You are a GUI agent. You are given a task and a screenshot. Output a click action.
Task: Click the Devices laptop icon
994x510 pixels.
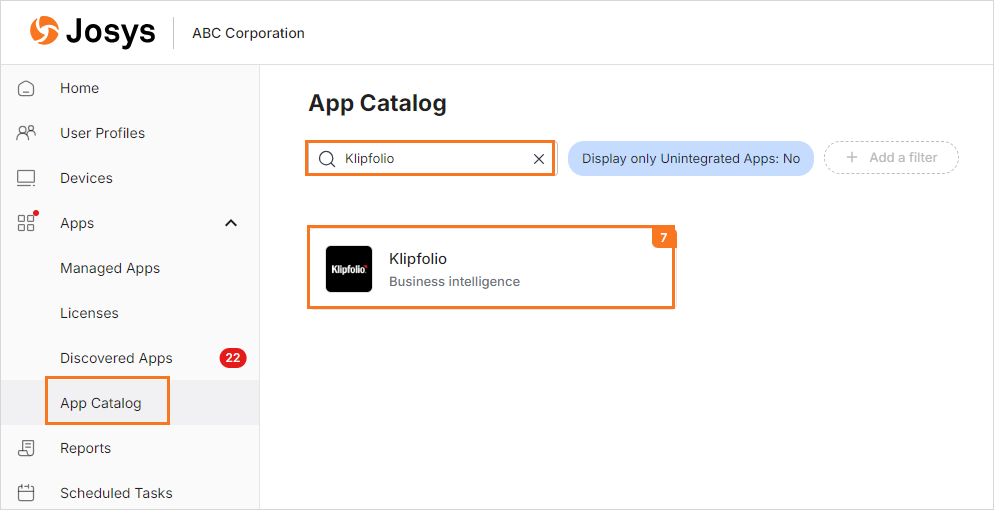pyautogui.click(x=26, y=178)
